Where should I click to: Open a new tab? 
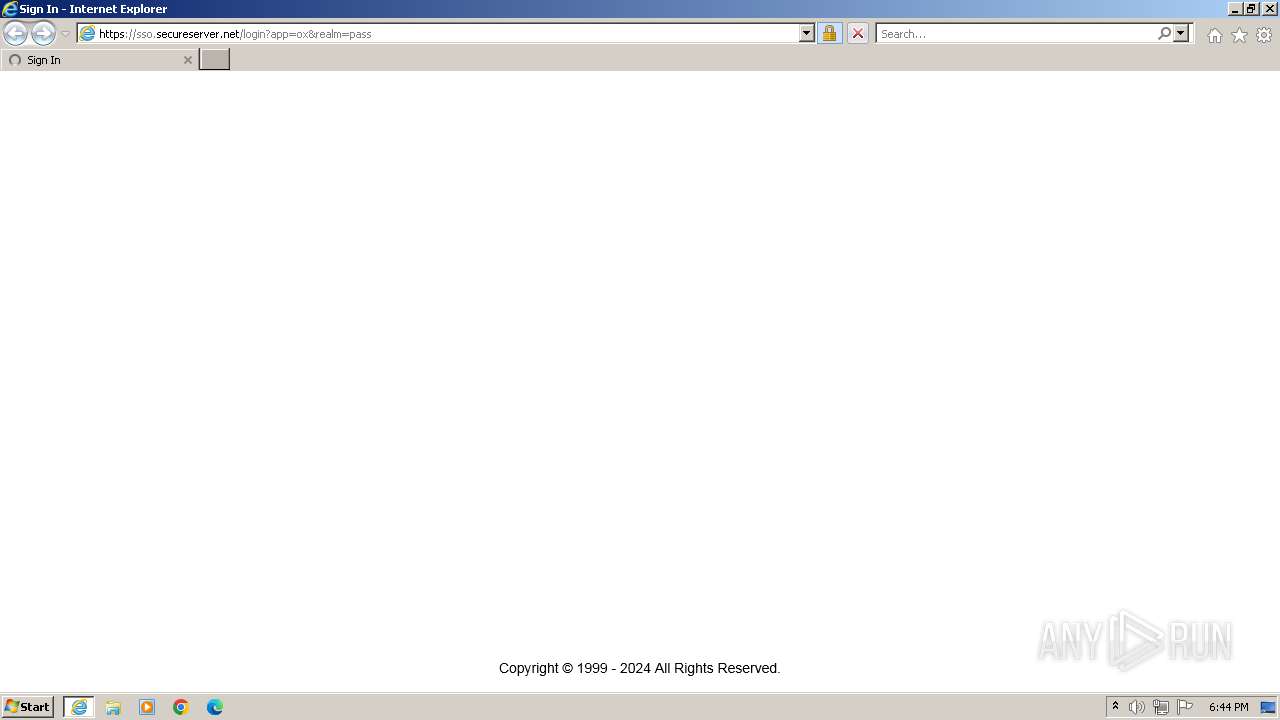point(215,60)
